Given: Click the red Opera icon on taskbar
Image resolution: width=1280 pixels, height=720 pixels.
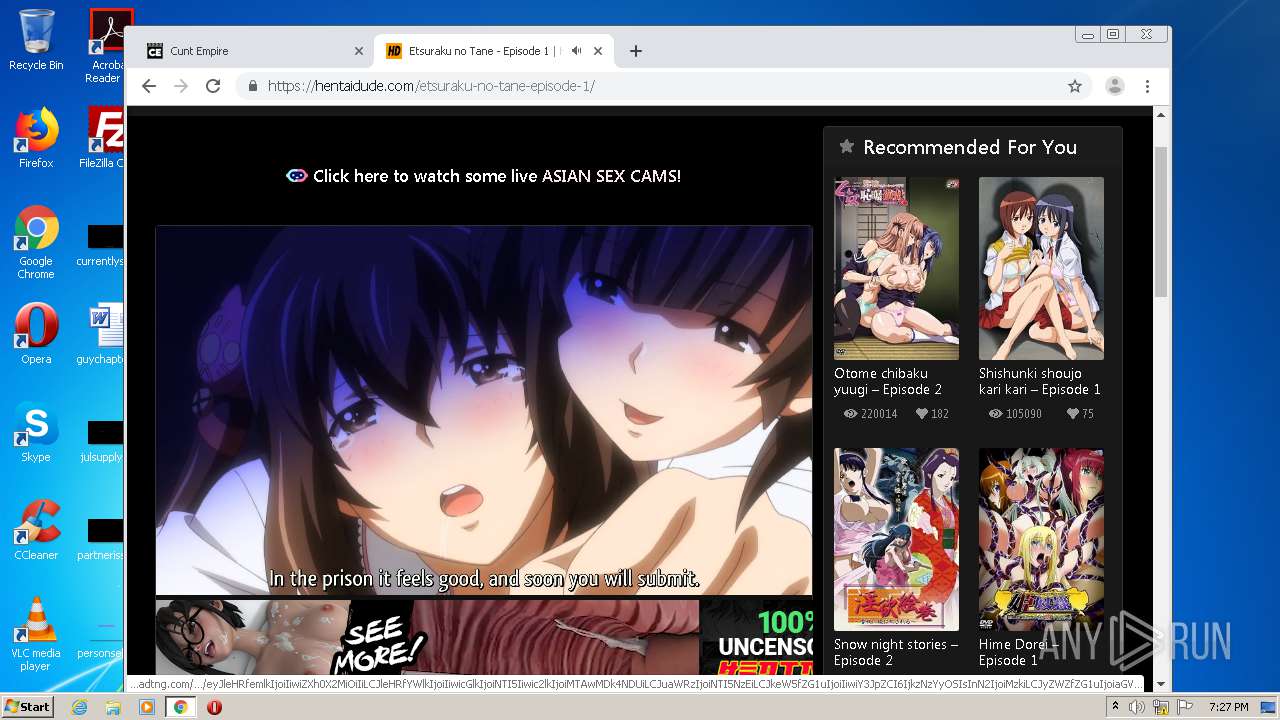Looking at the screenshot, I should (214, 707).
